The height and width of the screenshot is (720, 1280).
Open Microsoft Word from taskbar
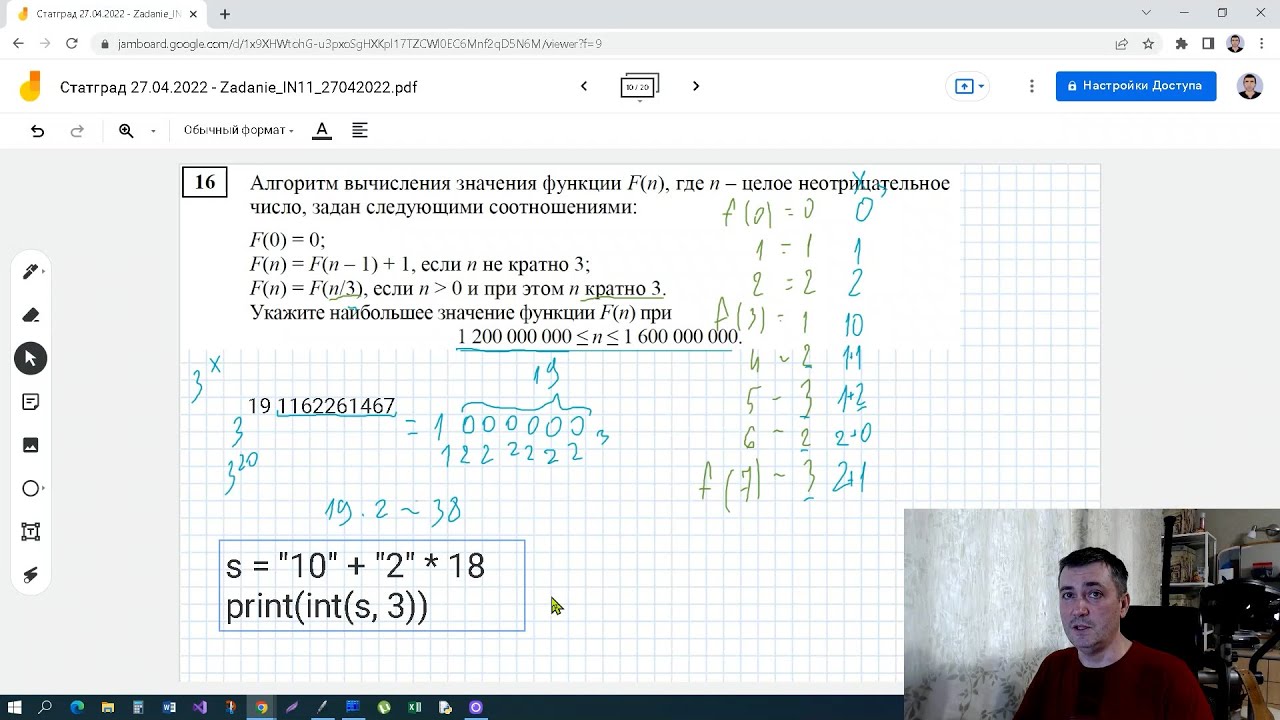tap(169, 707)
